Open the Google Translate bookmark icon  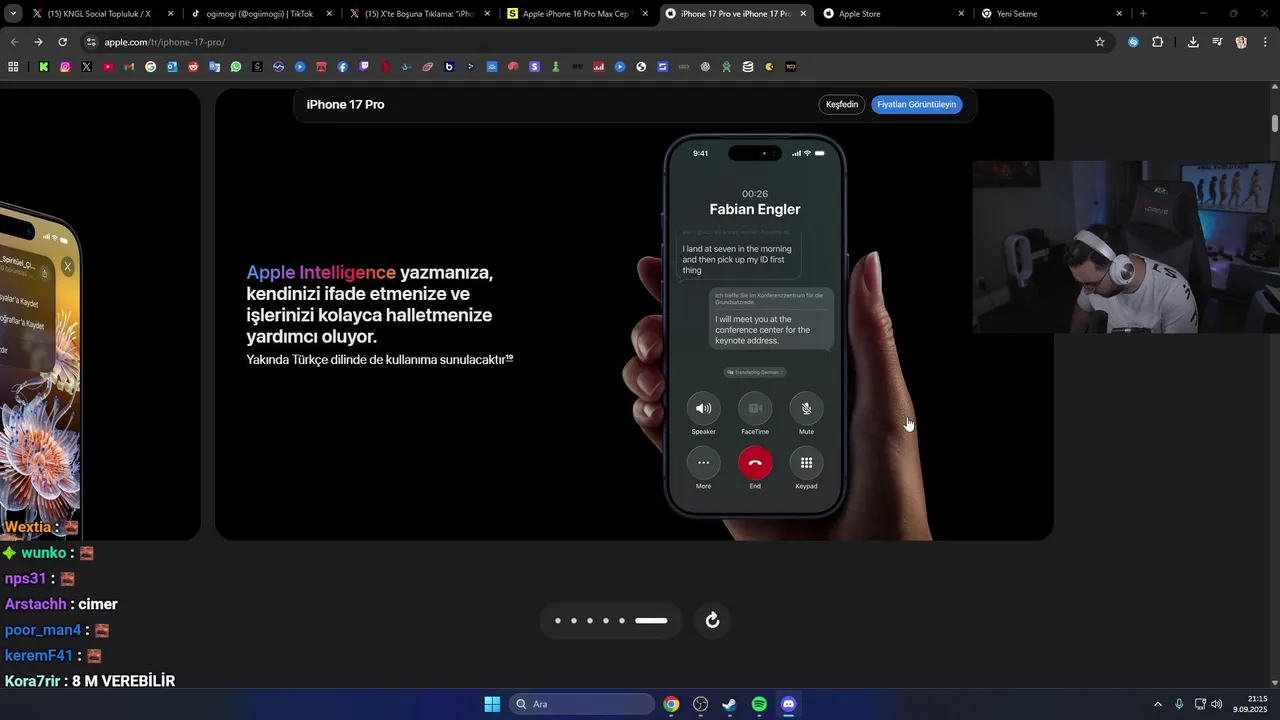click(x=215, y=67)
